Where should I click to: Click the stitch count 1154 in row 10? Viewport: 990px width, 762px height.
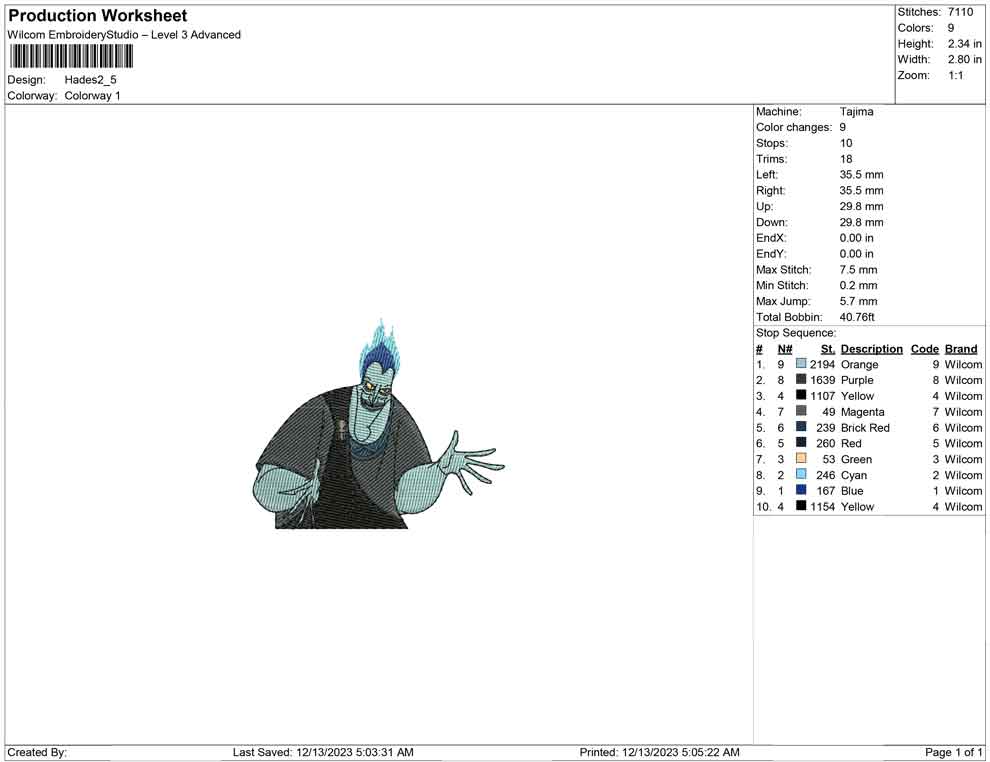click(823, 506)
